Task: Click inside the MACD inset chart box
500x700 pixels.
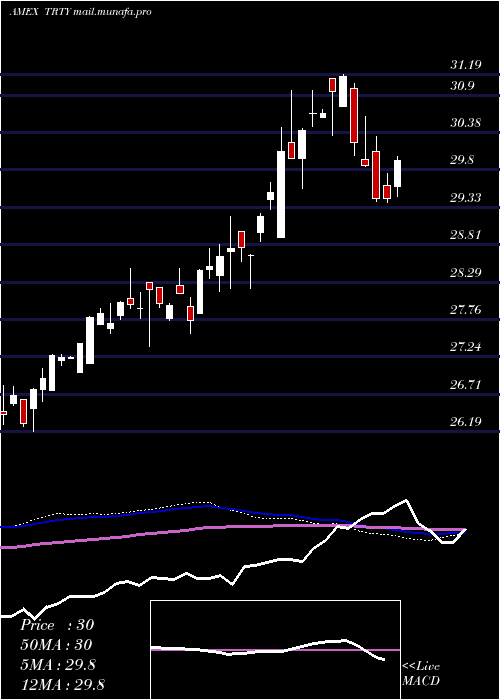Action: 275,650
